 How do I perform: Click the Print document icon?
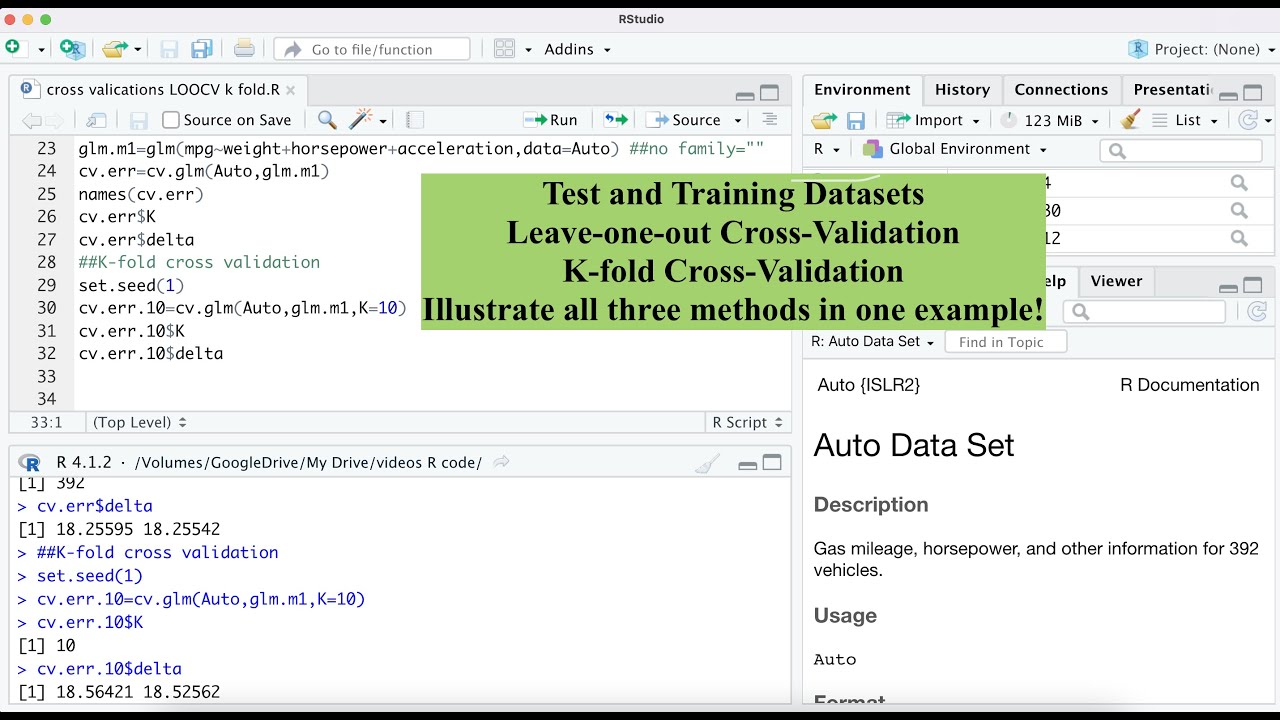(244, 48)
